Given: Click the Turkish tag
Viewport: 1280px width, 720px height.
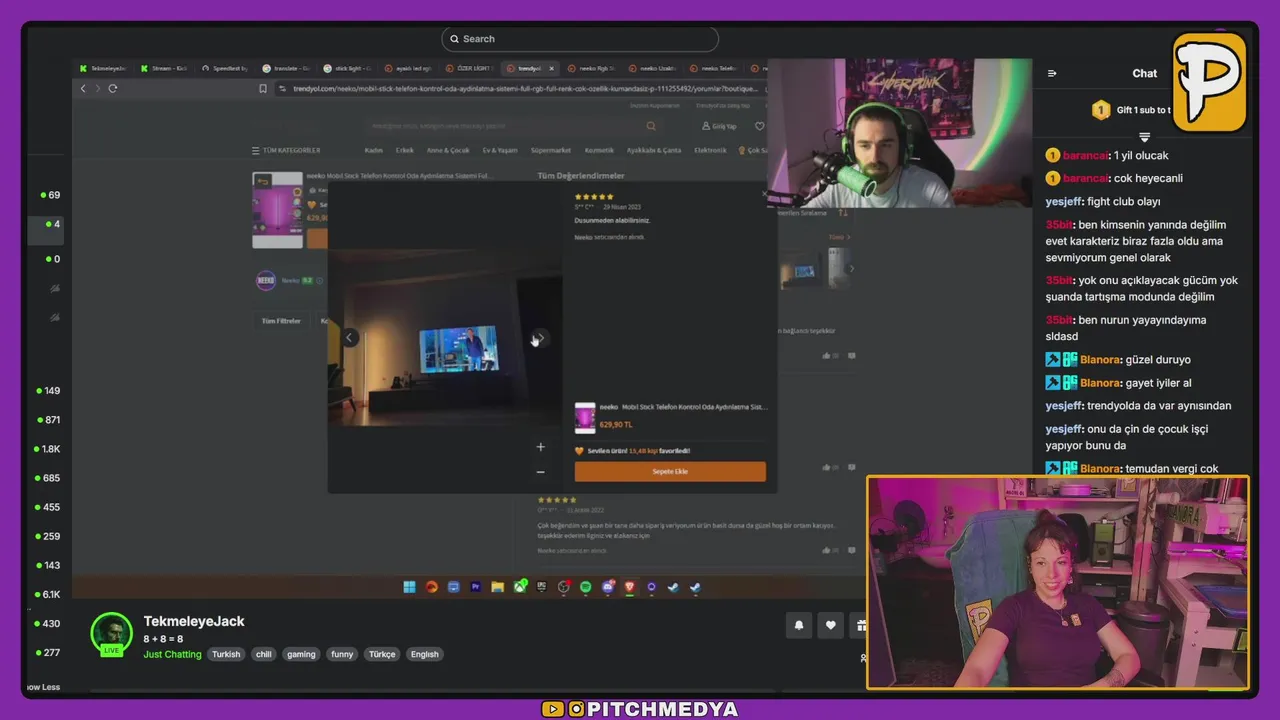Looking at the screenshot, I should click(x=226, y=654).
